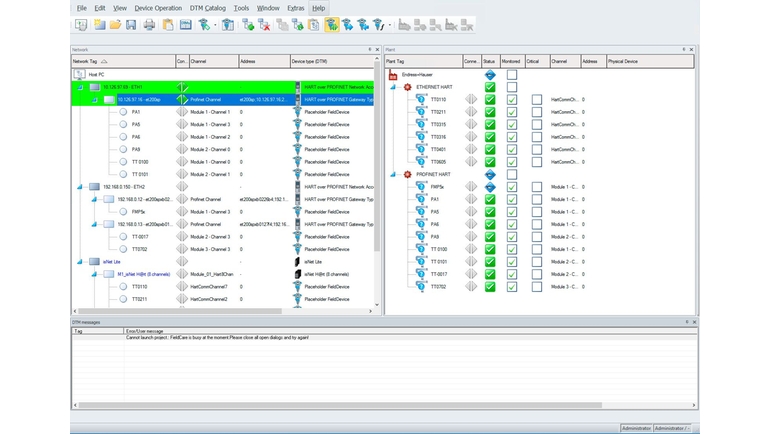771x434 pixels.
Task: Collapse the M1_isNet H@rt node
Action: point(94,274)
